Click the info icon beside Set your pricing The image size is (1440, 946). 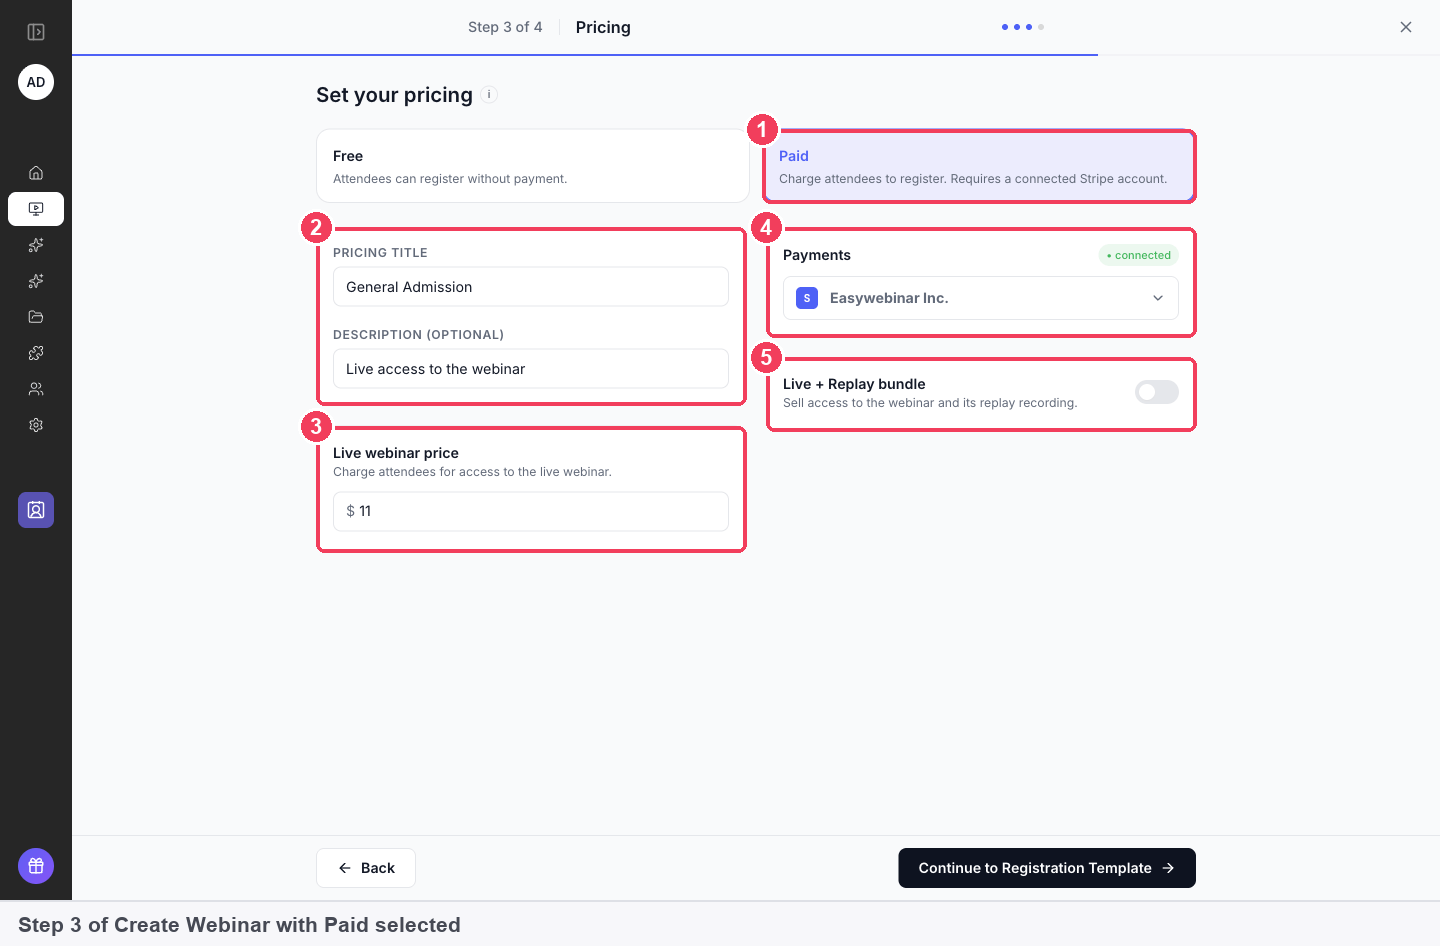point(489,95)
